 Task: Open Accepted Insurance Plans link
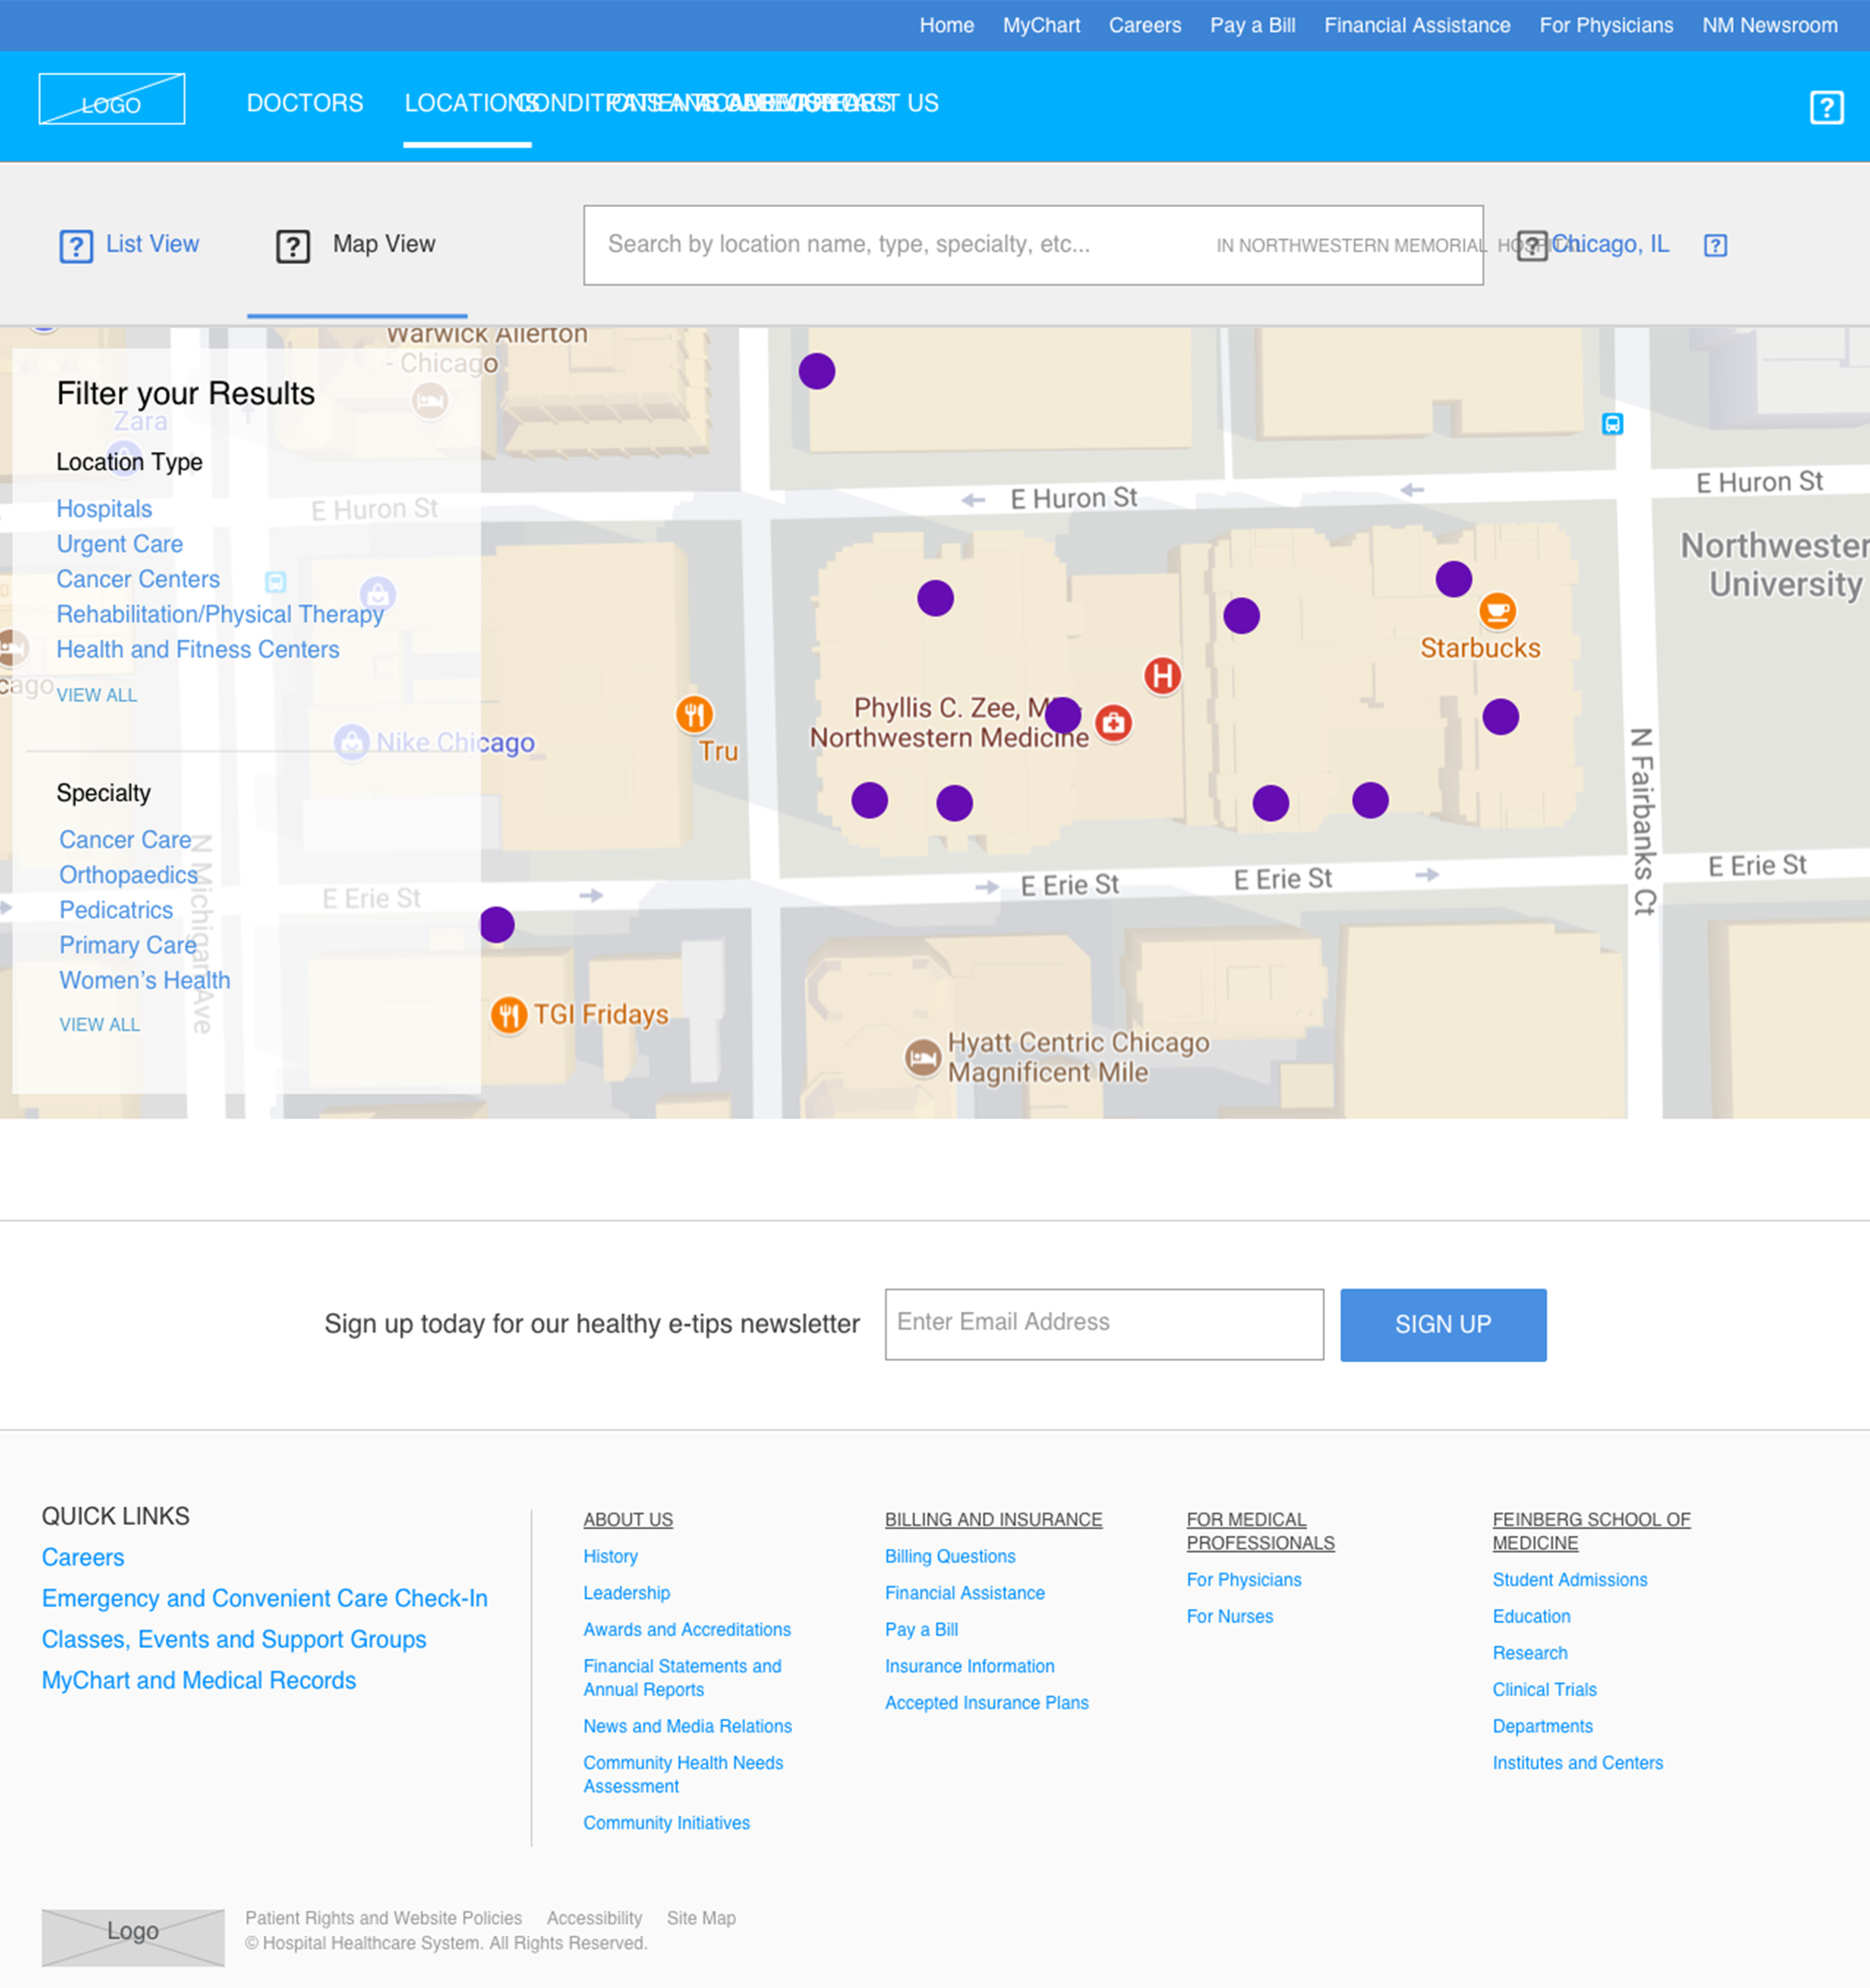tap(987, 1702)
